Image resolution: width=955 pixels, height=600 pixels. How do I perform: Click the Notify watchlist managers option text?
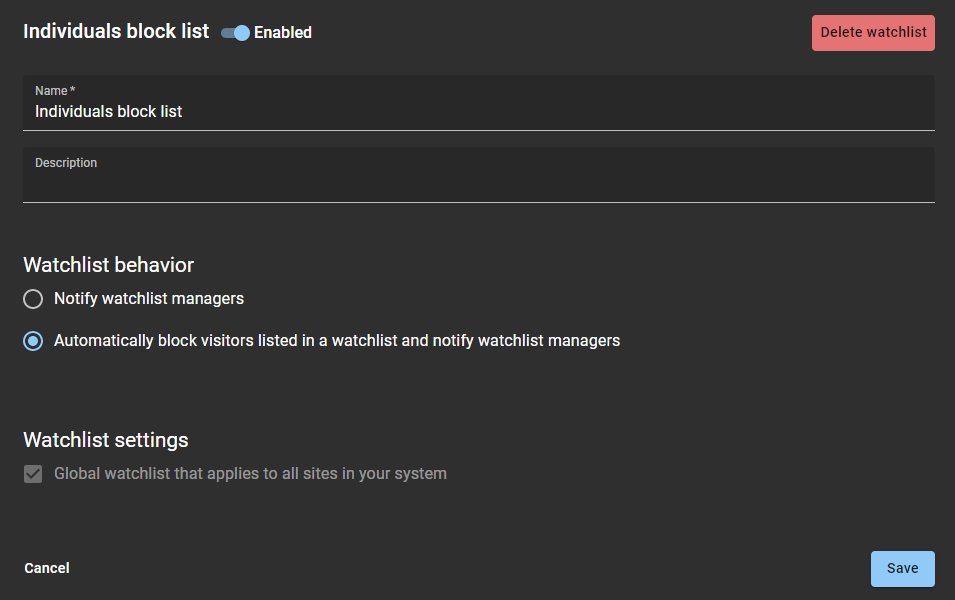[x=149, y=298]
